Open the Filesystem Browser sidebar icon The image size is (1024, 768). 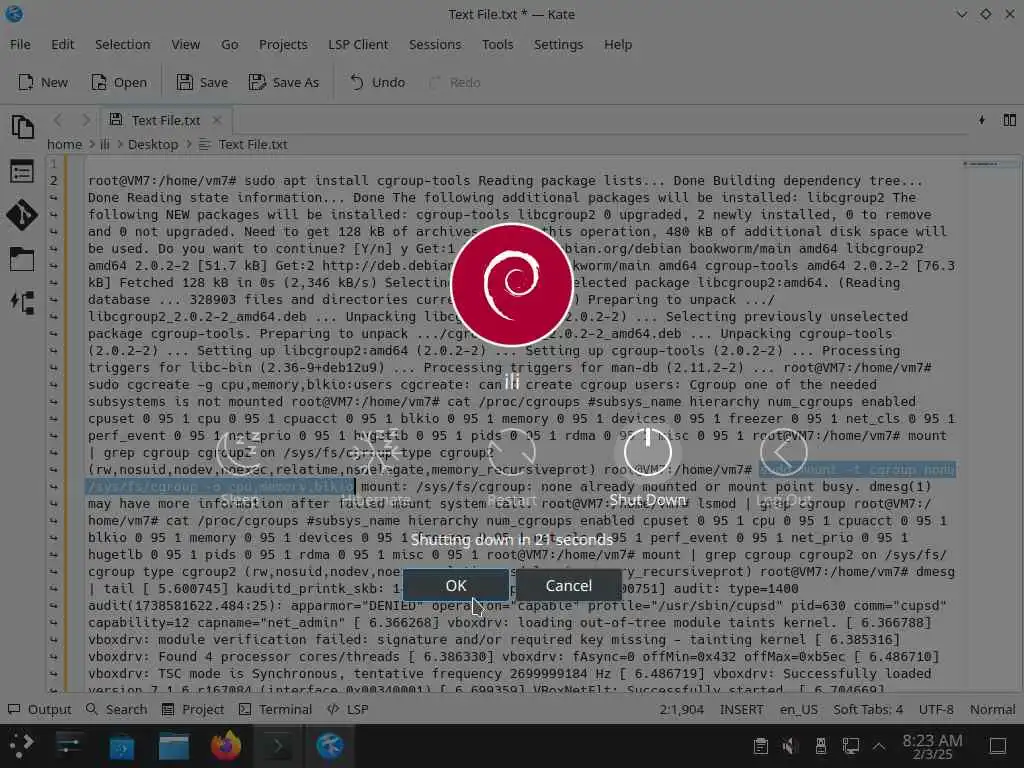pos(22,259)
